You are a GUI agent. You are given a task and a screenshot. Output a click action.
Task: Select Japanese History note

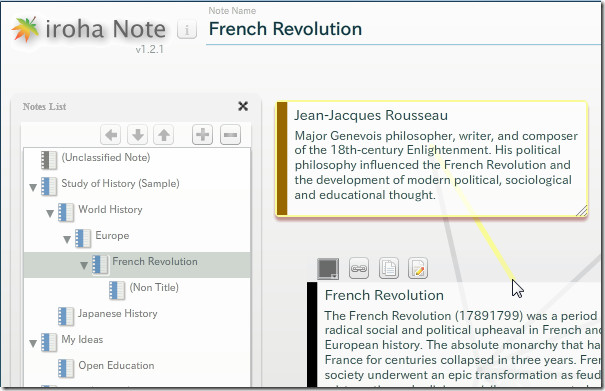pyautogui.click(x=118, y=313)
